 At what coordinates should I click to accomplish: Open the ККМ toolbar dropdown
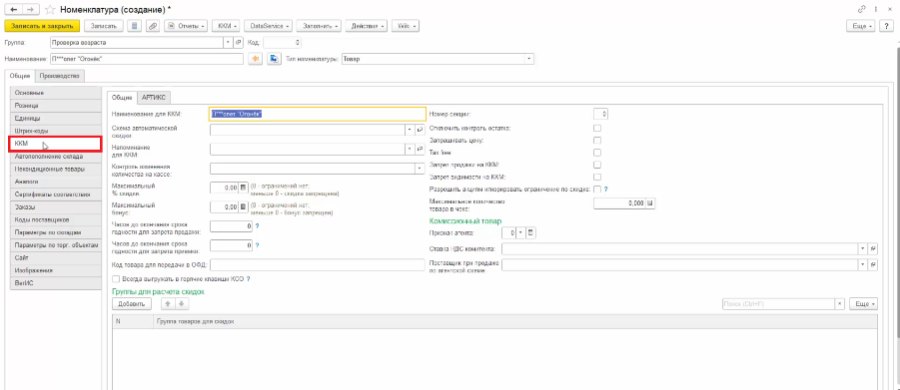coord(226,26)
